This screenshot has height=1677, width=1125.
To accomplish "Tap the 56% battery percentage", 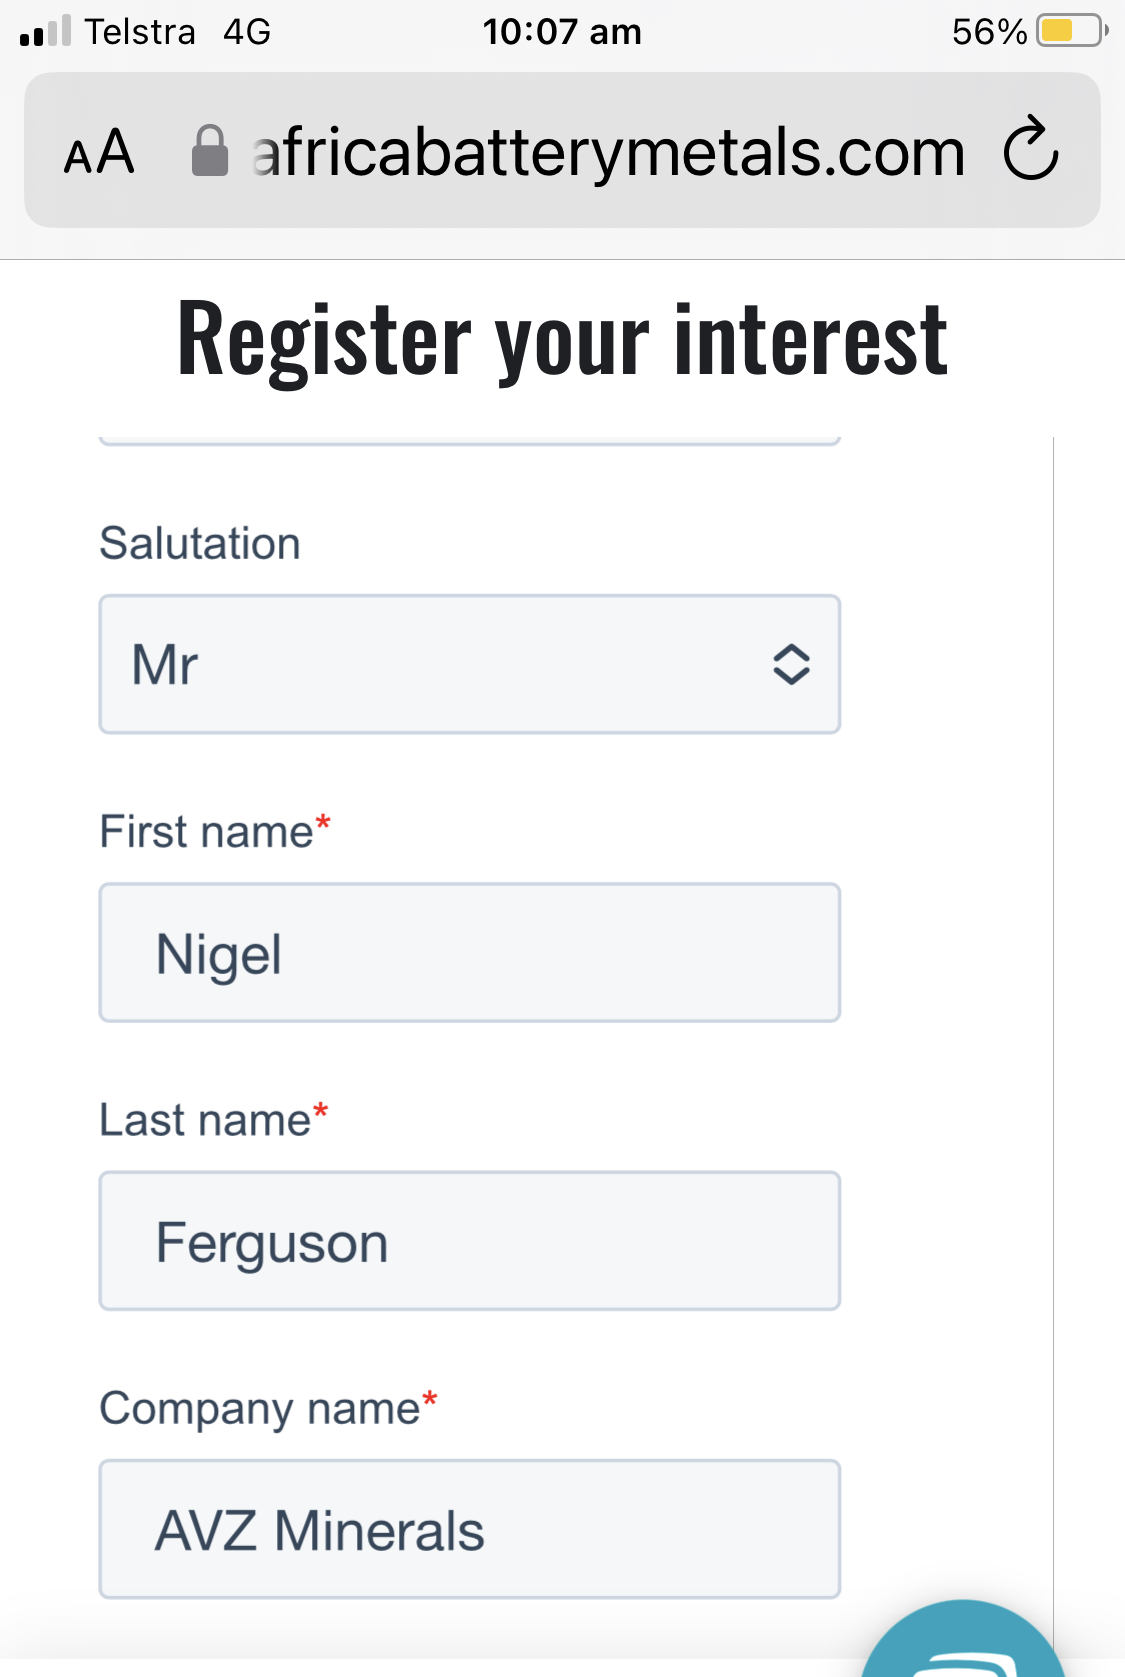I will [988, 32].
